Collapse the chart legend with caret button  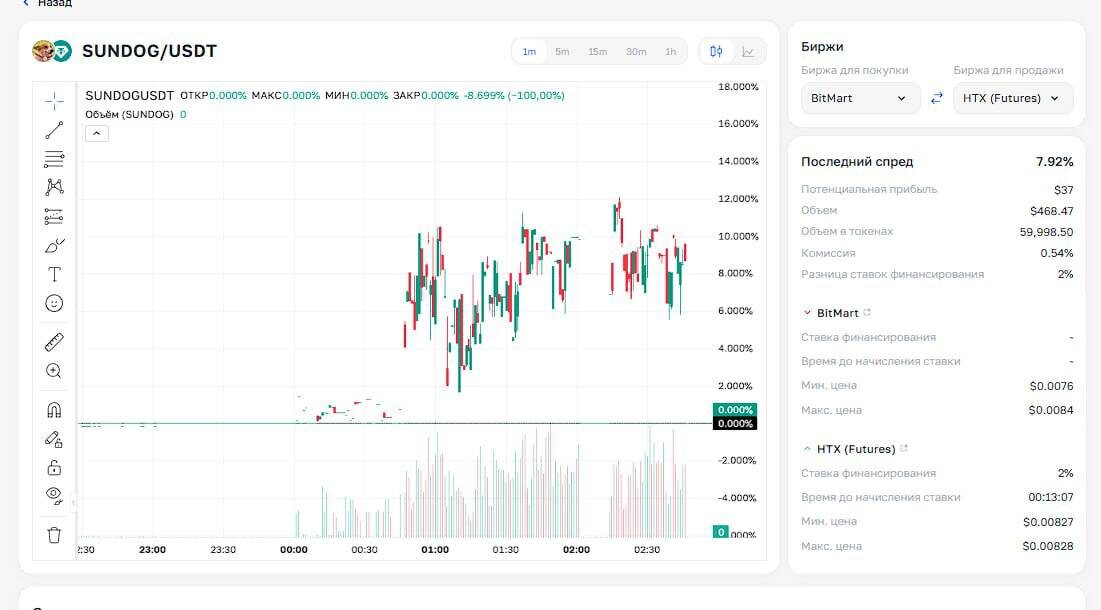(x=97, y=133)
